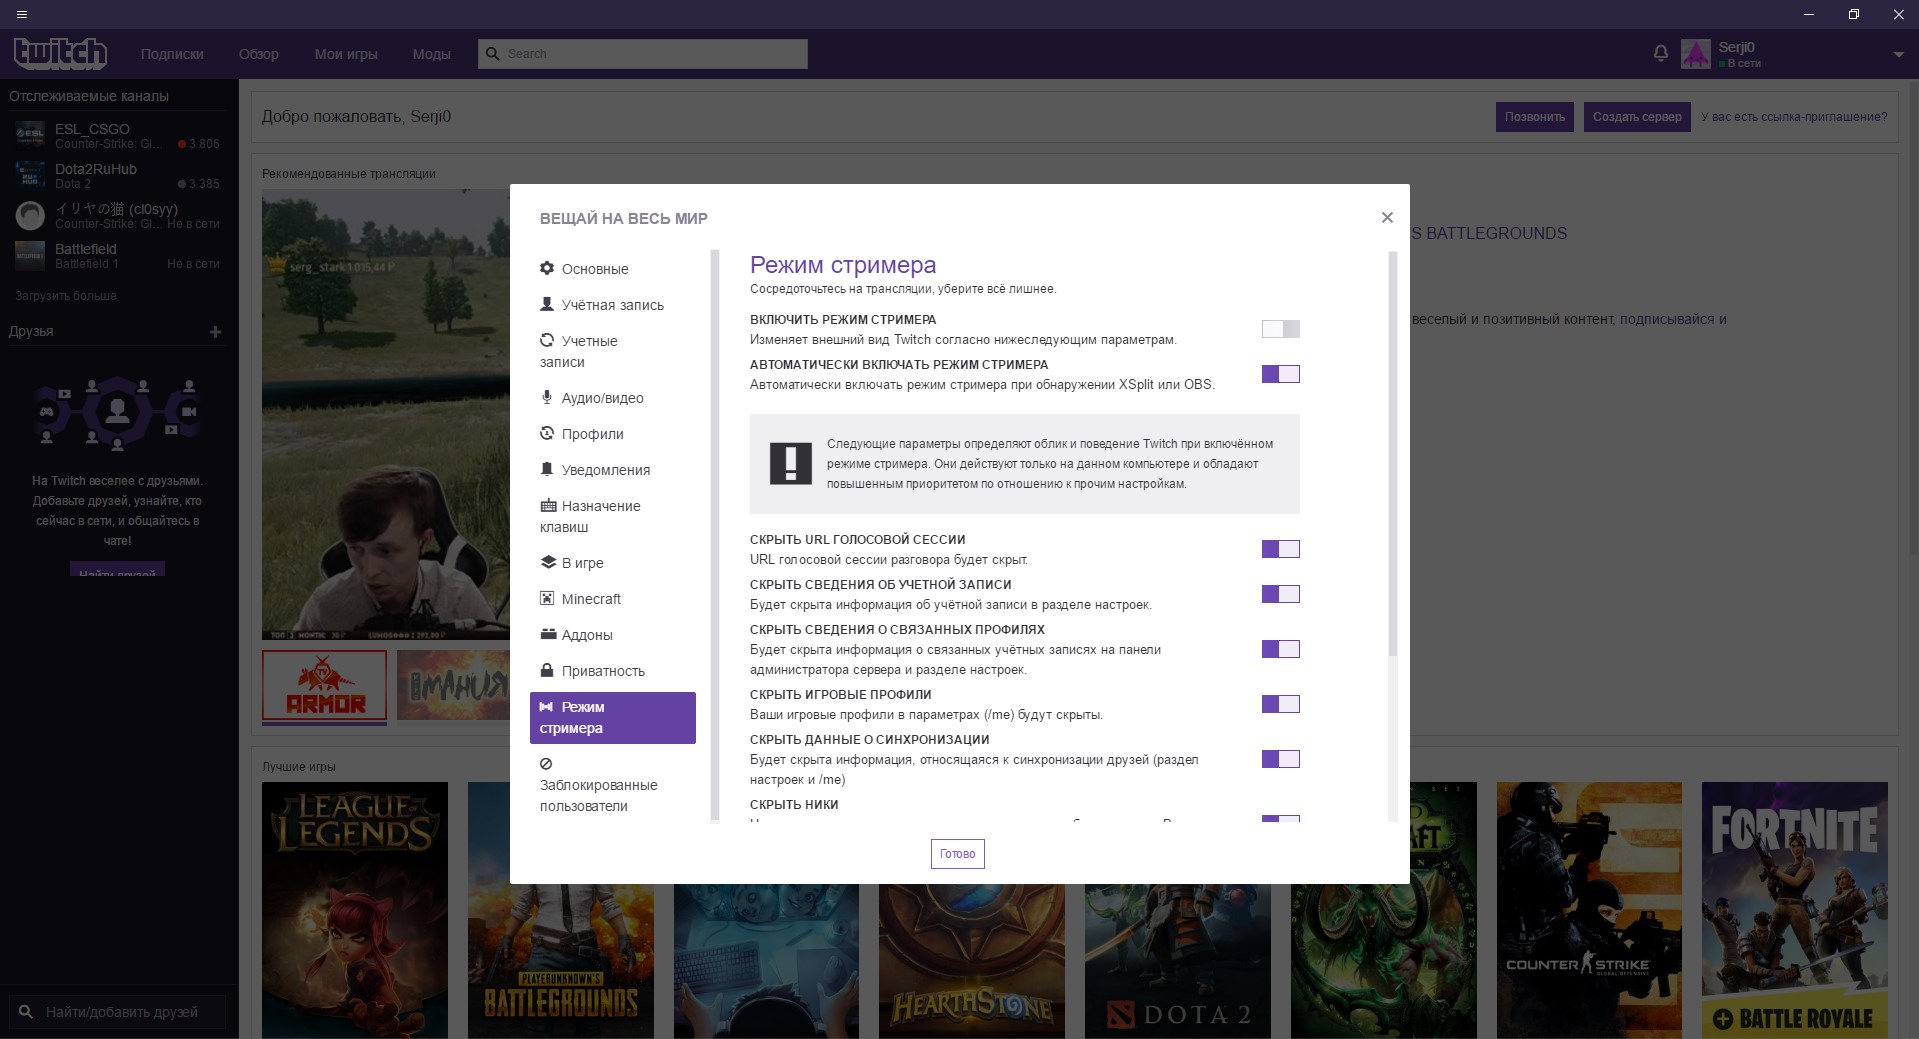Click the friends search magnifier icon at bottom

(x=26, y=1012)
